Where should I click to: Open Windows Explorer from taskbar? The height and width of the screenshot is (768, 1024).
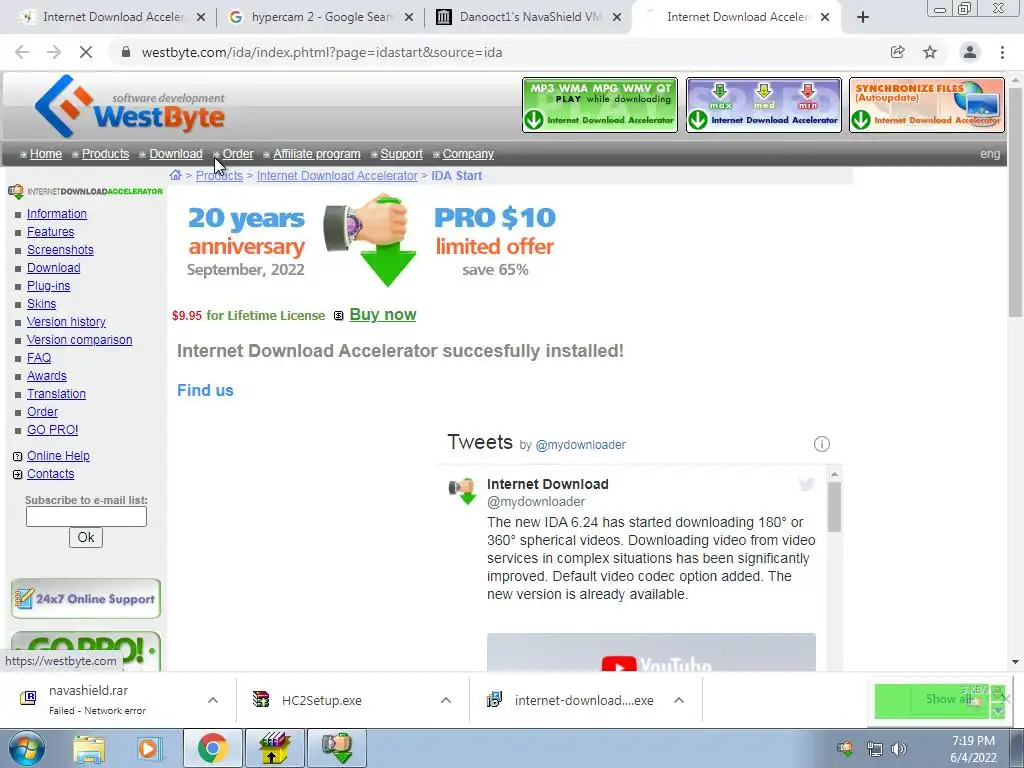click(x=89, y=749)
